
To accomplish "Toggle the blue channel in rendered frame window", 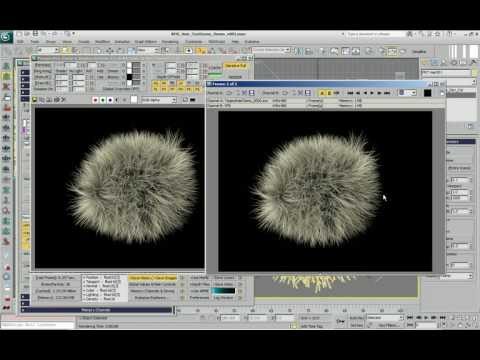I will point(110,100).
